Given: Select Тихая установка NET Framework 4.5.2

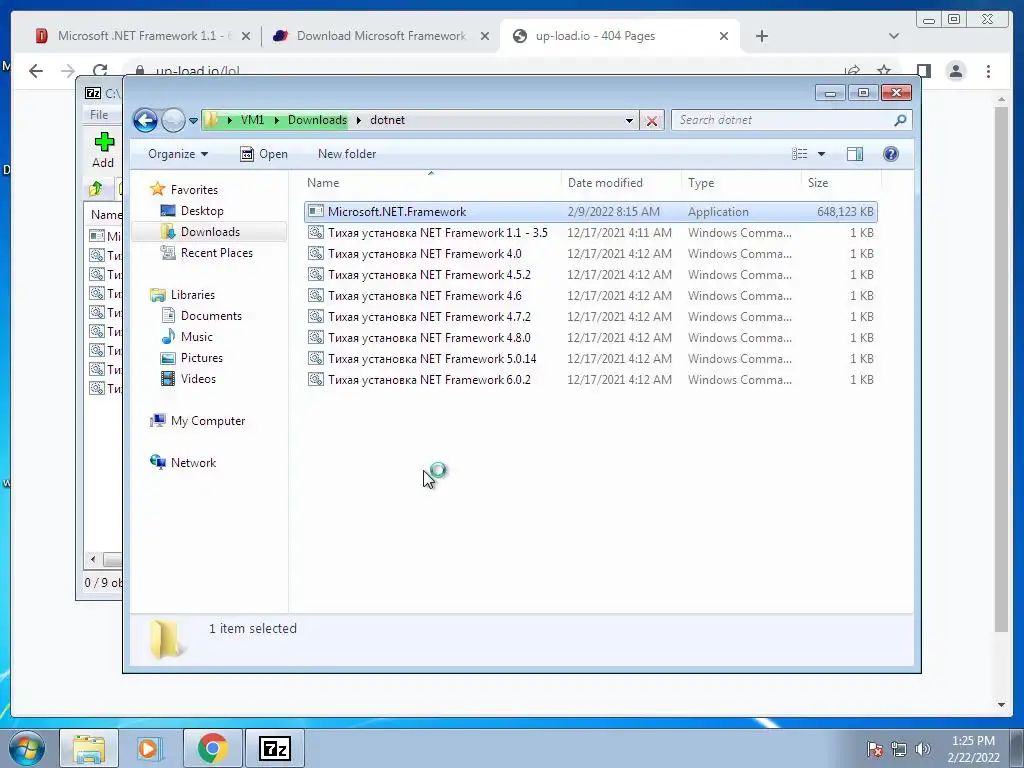Looking at the screenshot, I should coord(591,274).
